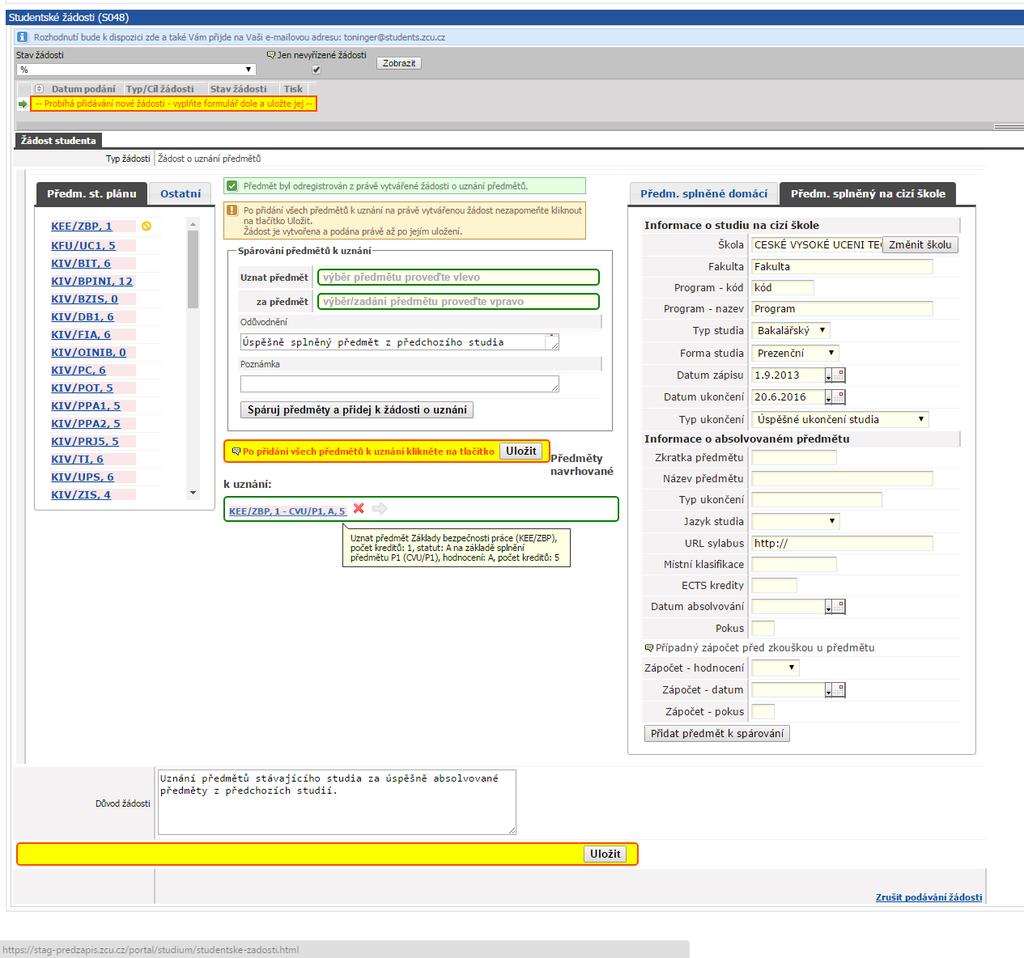
Task: Click scroll-up arrow of subject list
Action: point(193,224)
